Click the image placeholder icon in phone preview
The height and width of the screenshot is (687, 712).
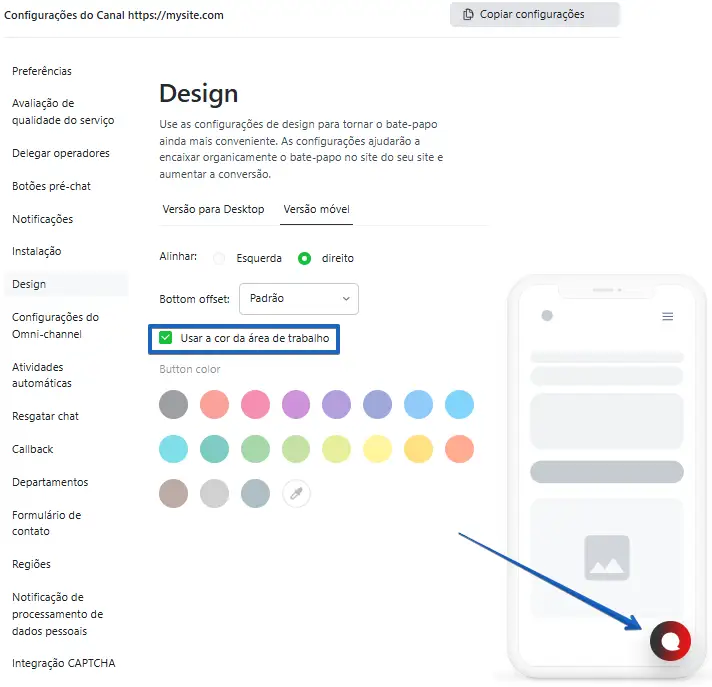point(607,557)
